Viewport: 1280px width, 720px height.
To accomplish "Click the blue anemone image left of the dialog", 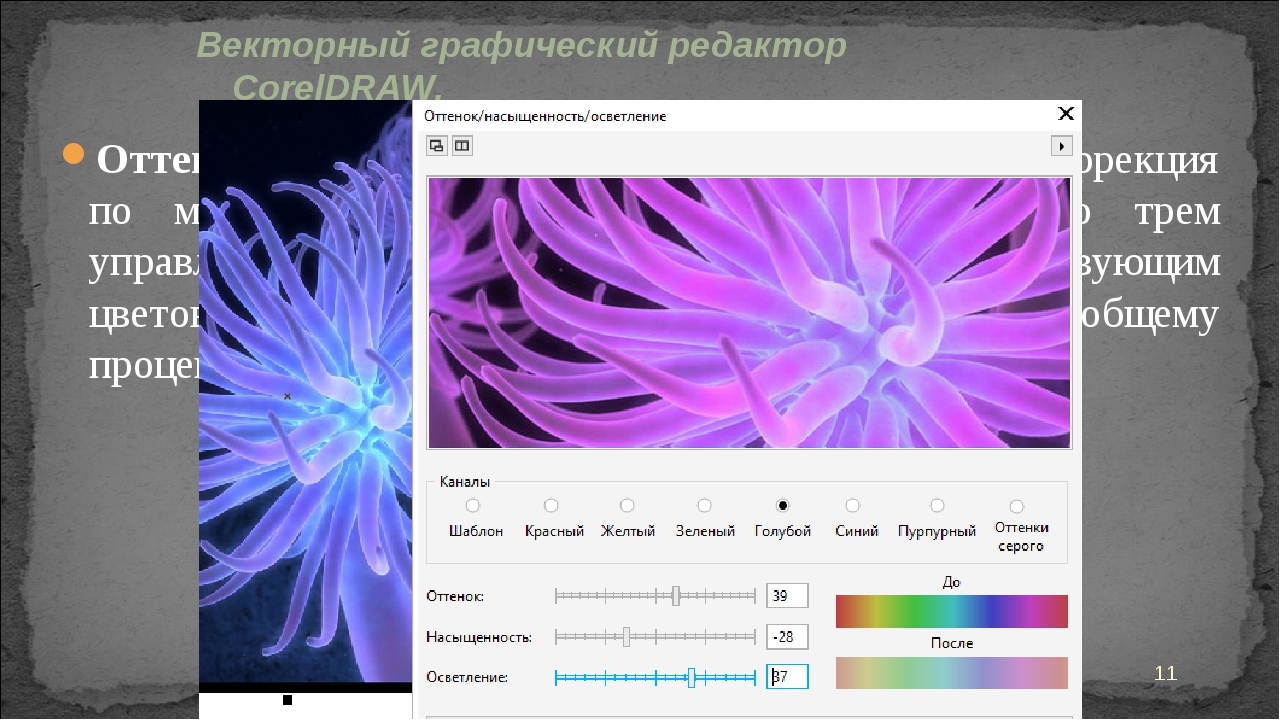I will coord(306,390).
